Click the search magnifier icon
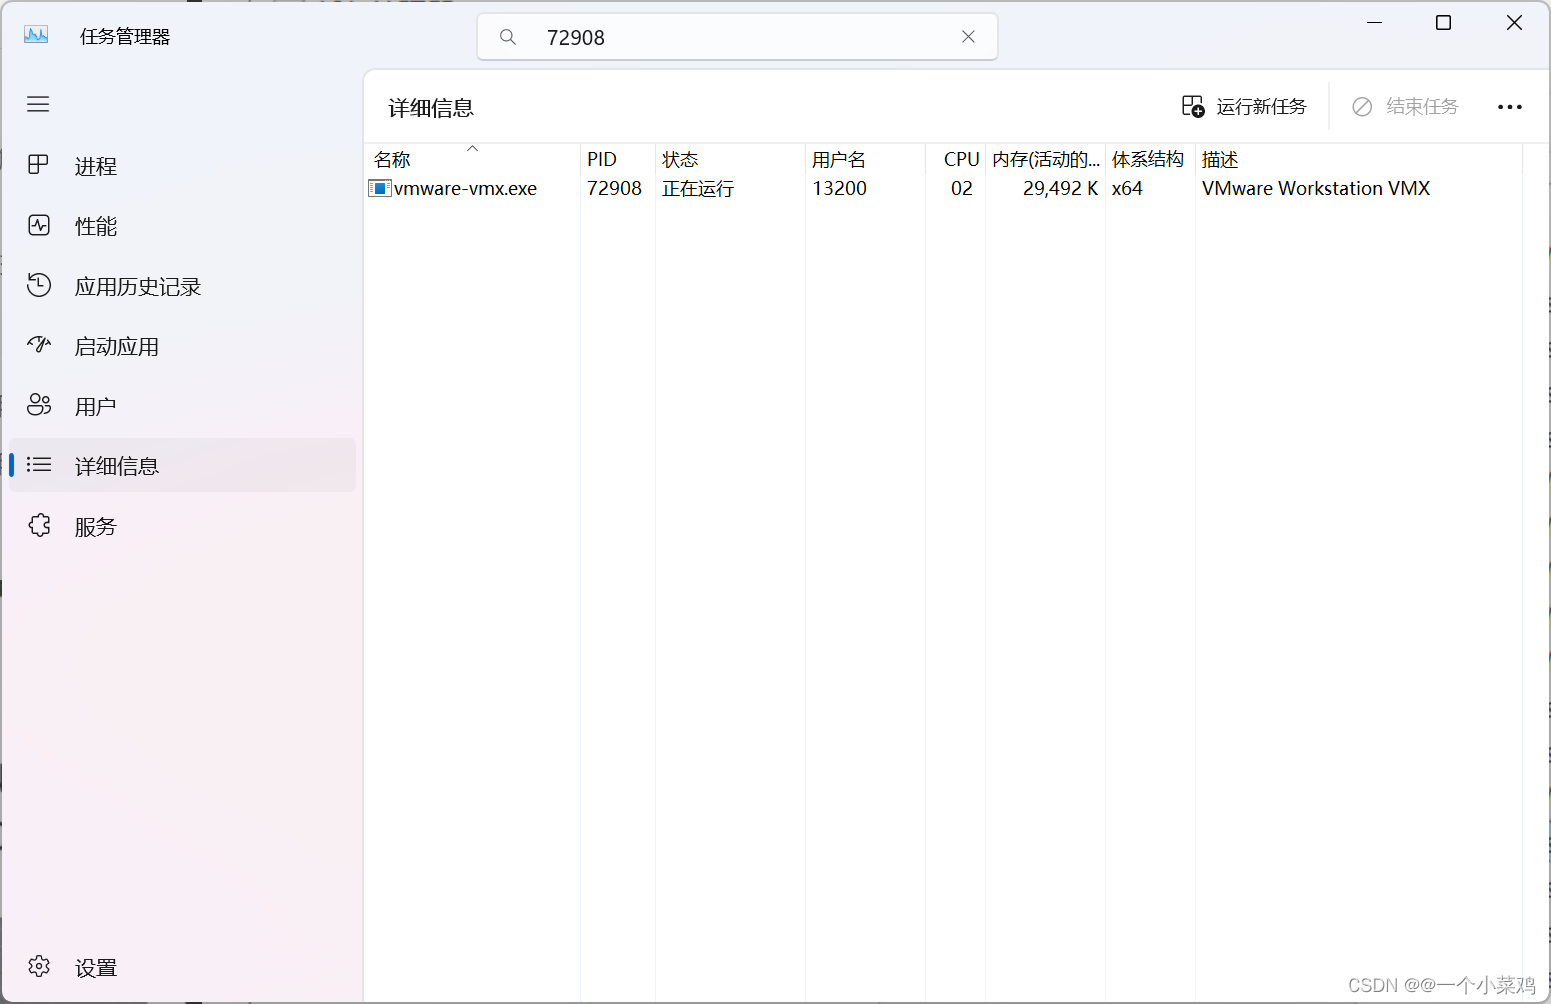1551x1004 pixels. (508, 37)
